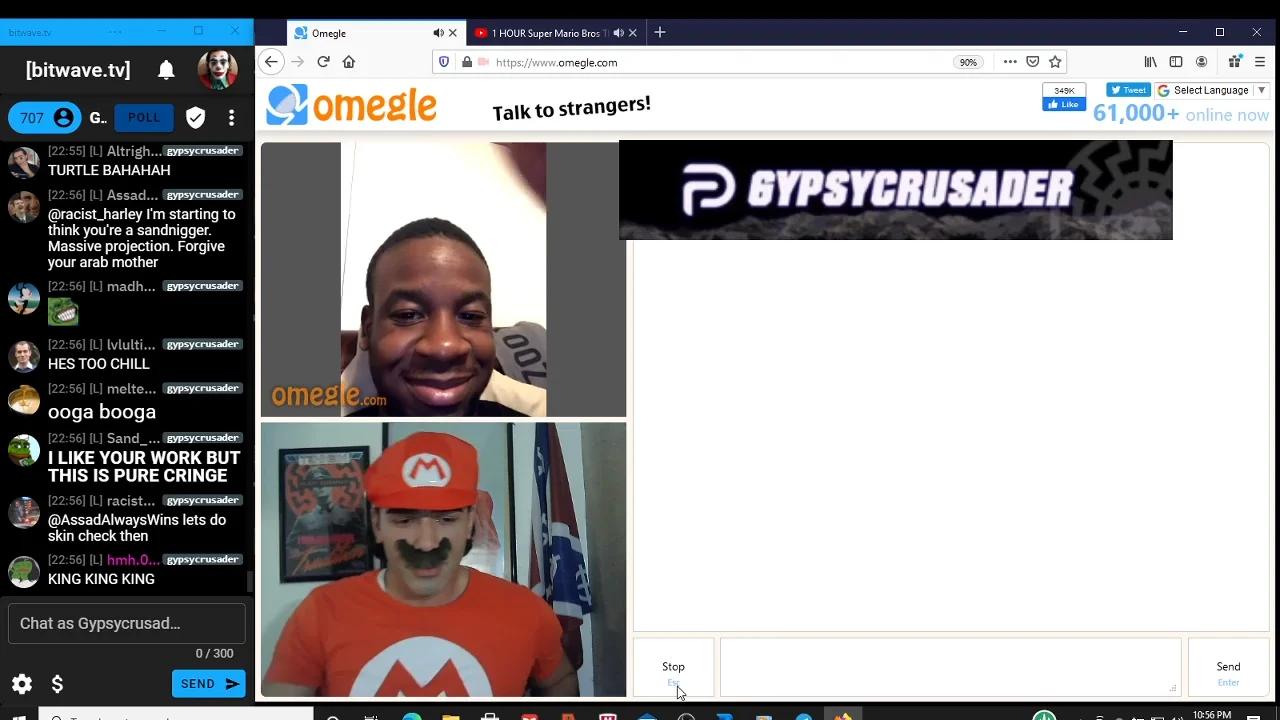The height and width of the screenshot is (720, 1280).
Task: Open the bitwave settings gear
Action: (21, 684)
